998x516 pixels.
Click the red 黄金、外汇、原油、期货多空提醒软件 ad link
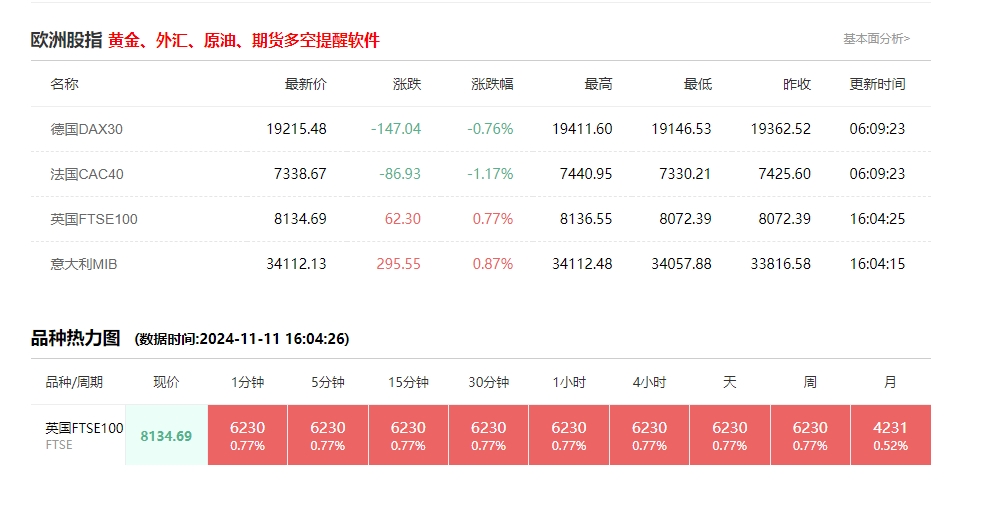pos(244,41)
